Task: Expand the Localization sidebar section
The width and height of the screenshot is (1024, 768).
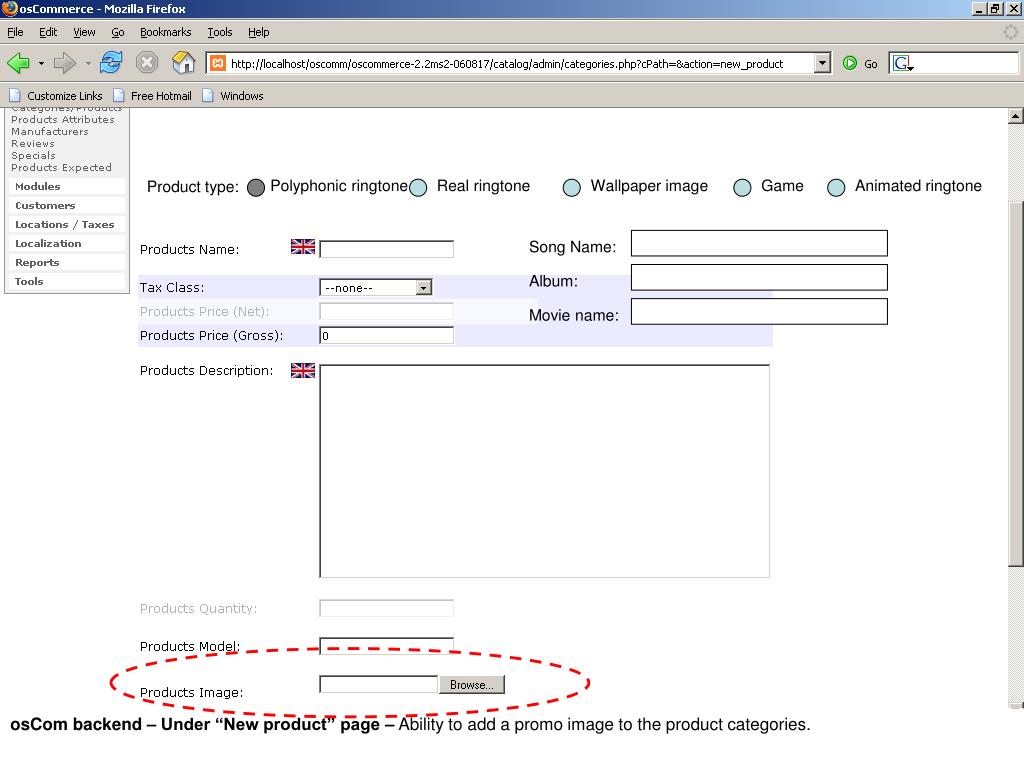Action: click(66, 243)
